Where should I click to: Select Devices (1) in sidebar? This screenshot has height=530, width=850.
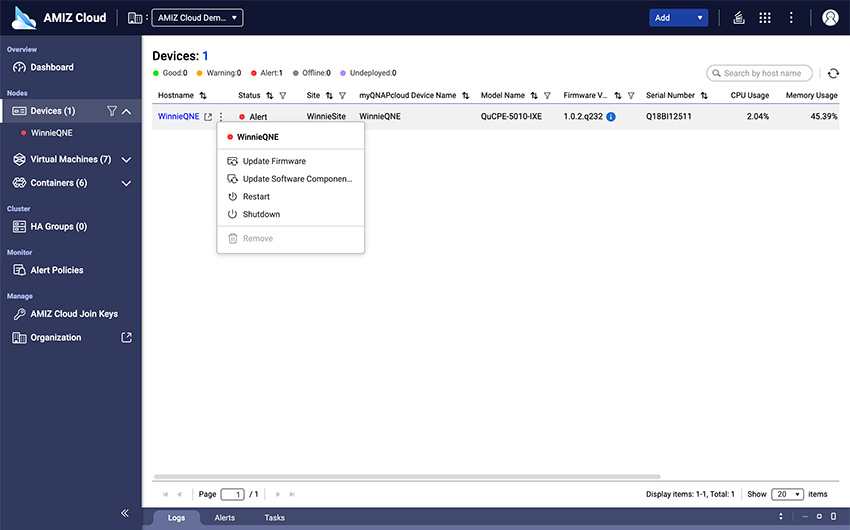coord(53,111)
